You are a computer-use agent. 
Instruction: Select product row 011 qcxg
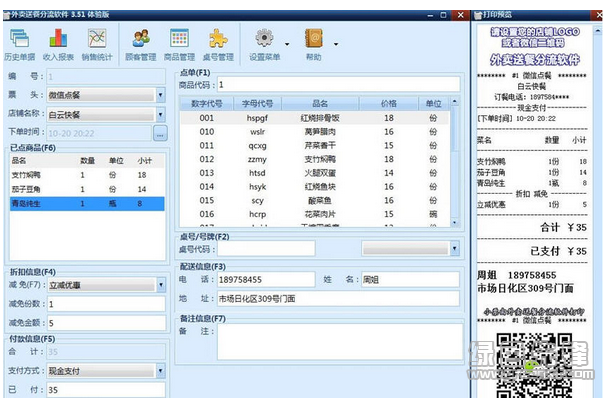point(314,145)
